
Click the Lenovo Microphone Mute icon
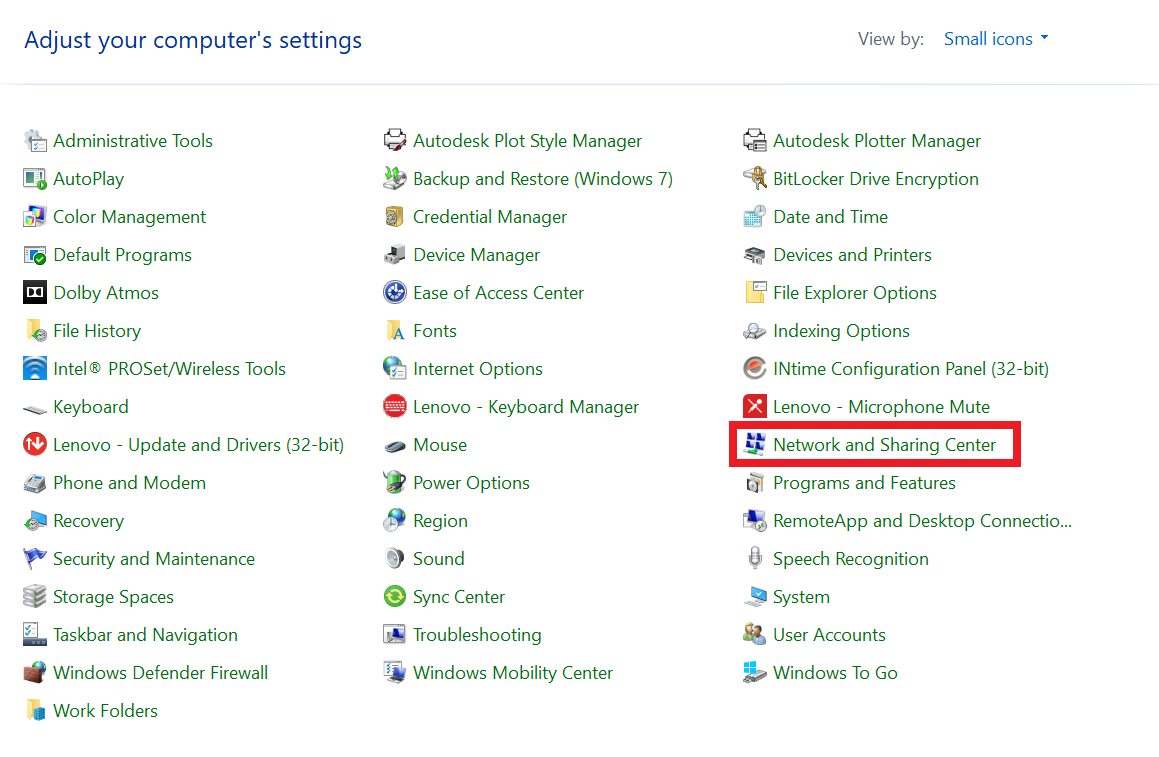coord(755,407)
